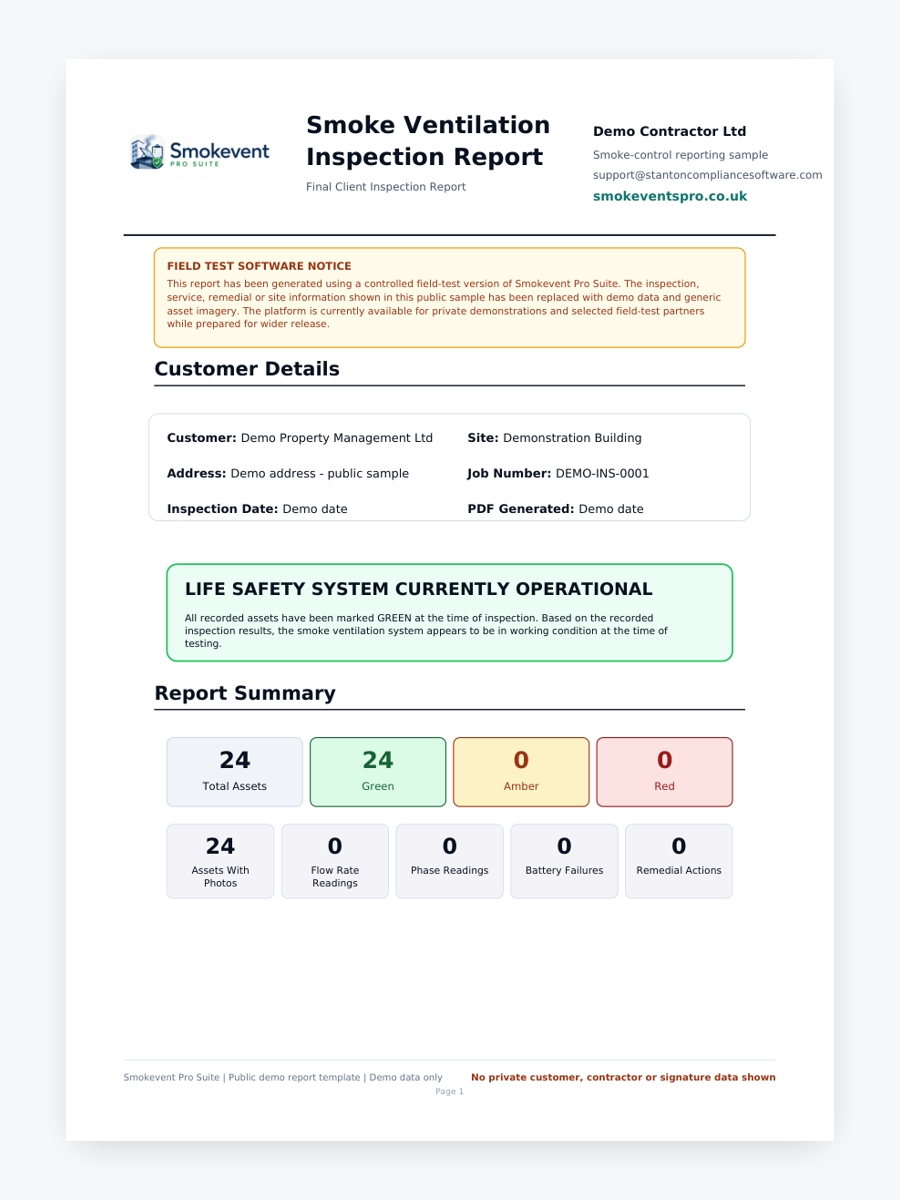900x1200 pixels.
Task: Click the PDF Generated: Demo date field
Action: (x=556, y=509)
